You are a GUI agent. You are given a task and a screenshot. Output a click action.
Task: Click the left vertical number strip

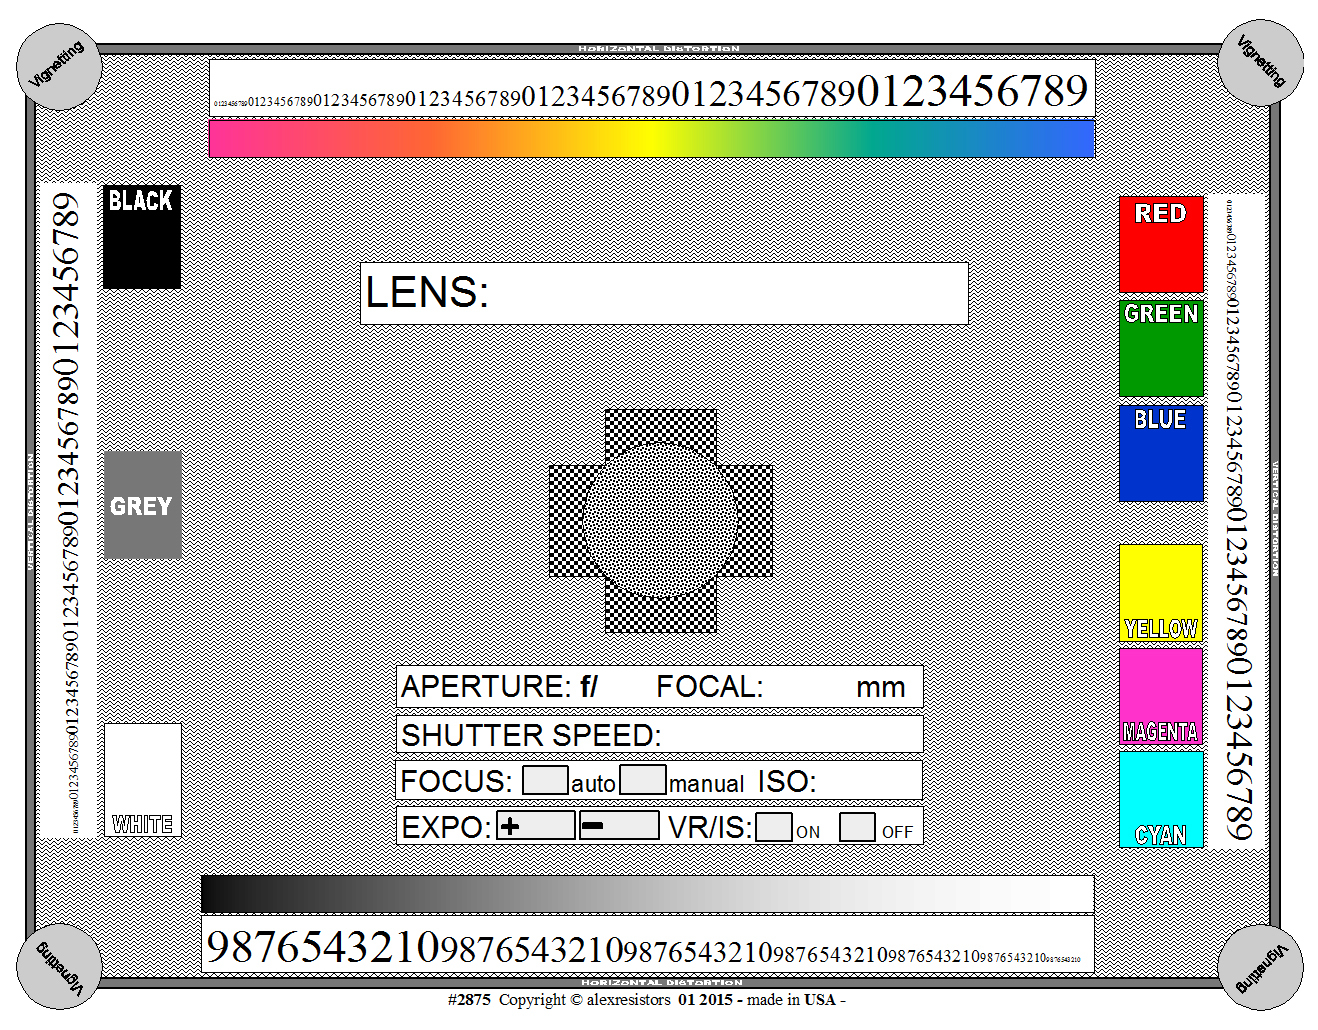(x=68, y=511)
